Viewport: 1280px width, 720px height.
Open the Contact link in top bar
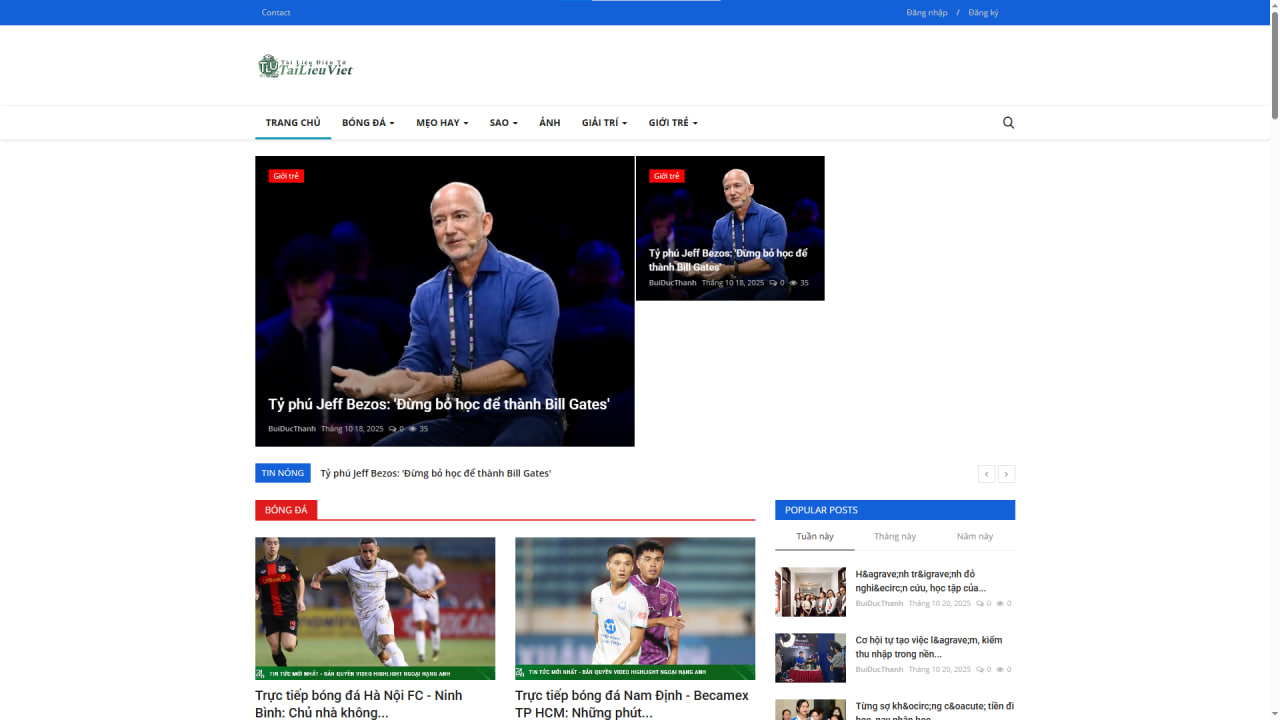tap(276, 13)
